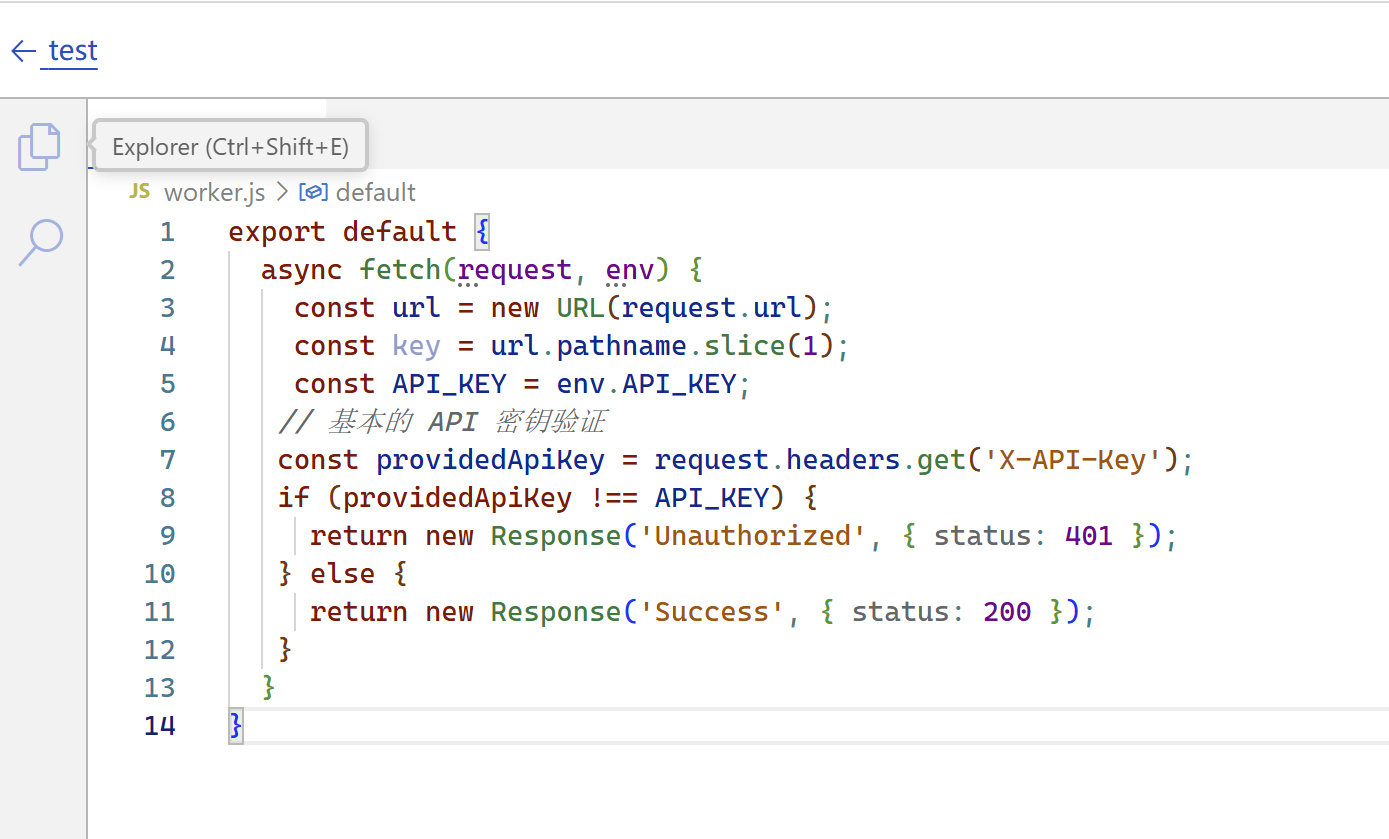Image resolution: width=1389 pixels, height=839 pixels.
Task: Open the Search panel icon
Action: tap(40, 242)
